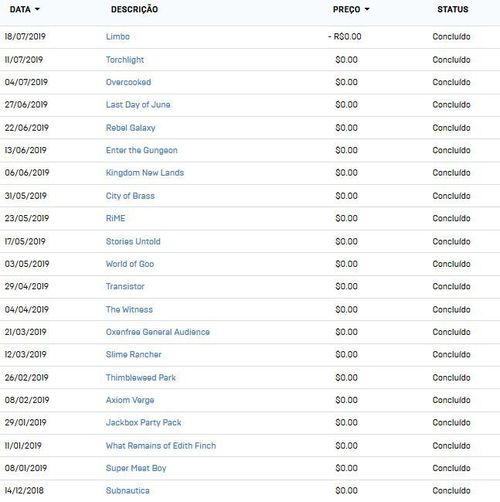Image resolution: width=500 pixels, height=502 pixels.
Task: Sort by the PREÇO column arrow
Action: pyautogui.click(x=367, y=9)
